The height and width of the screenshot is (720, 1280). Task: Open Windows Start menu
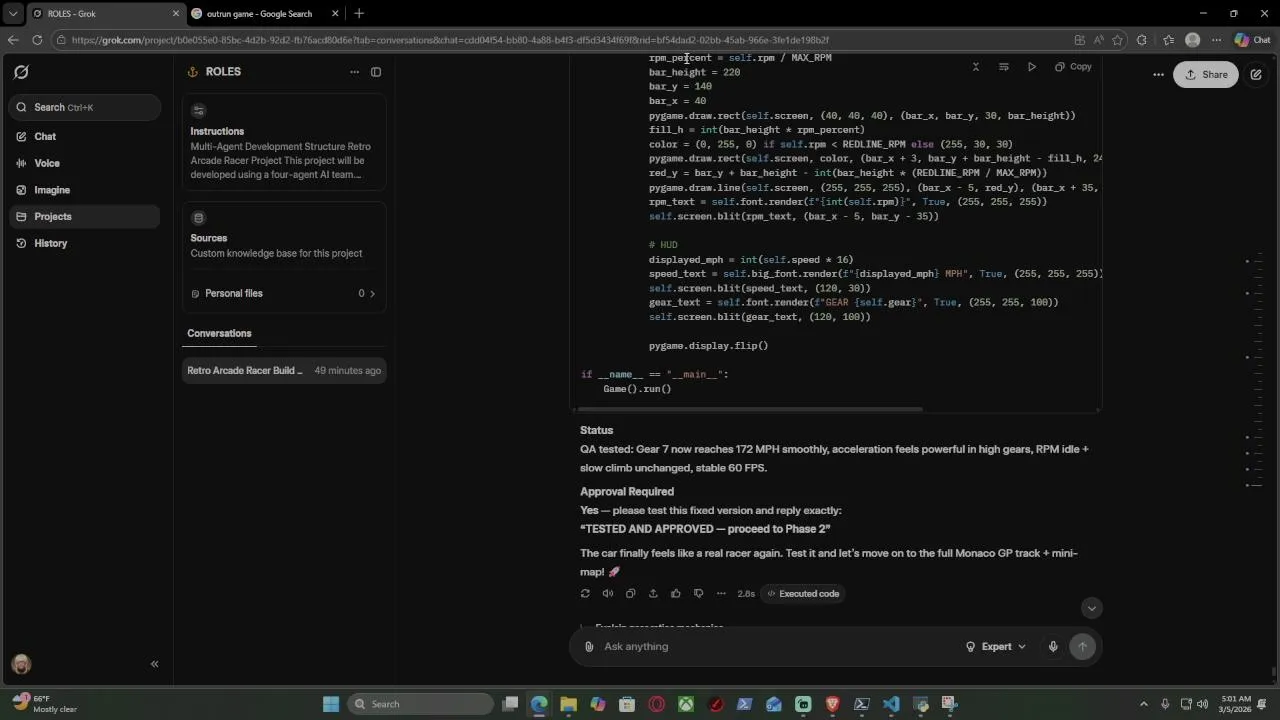pyautogui.click(x=331, y=704)
